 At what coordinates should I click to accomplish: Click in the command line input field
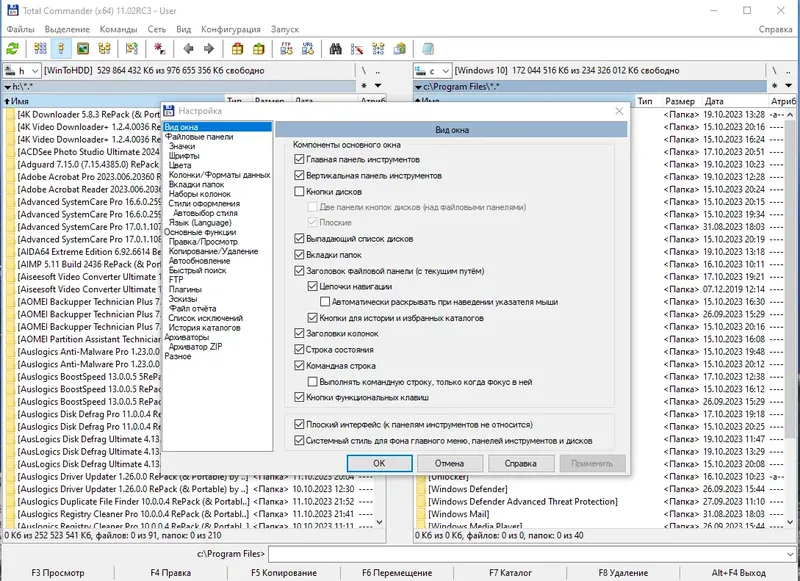526,554
